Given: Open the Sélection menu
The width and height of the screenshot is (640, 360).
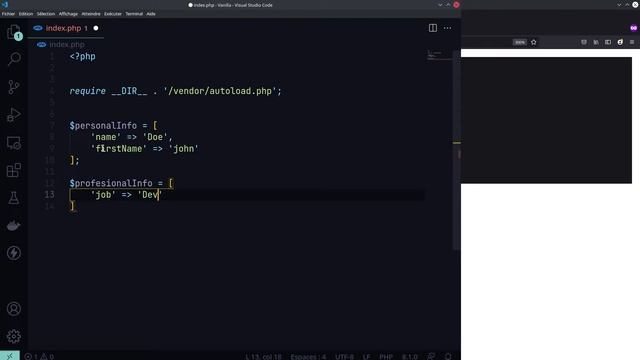Looking at the screenshot, I should [46, 14].
